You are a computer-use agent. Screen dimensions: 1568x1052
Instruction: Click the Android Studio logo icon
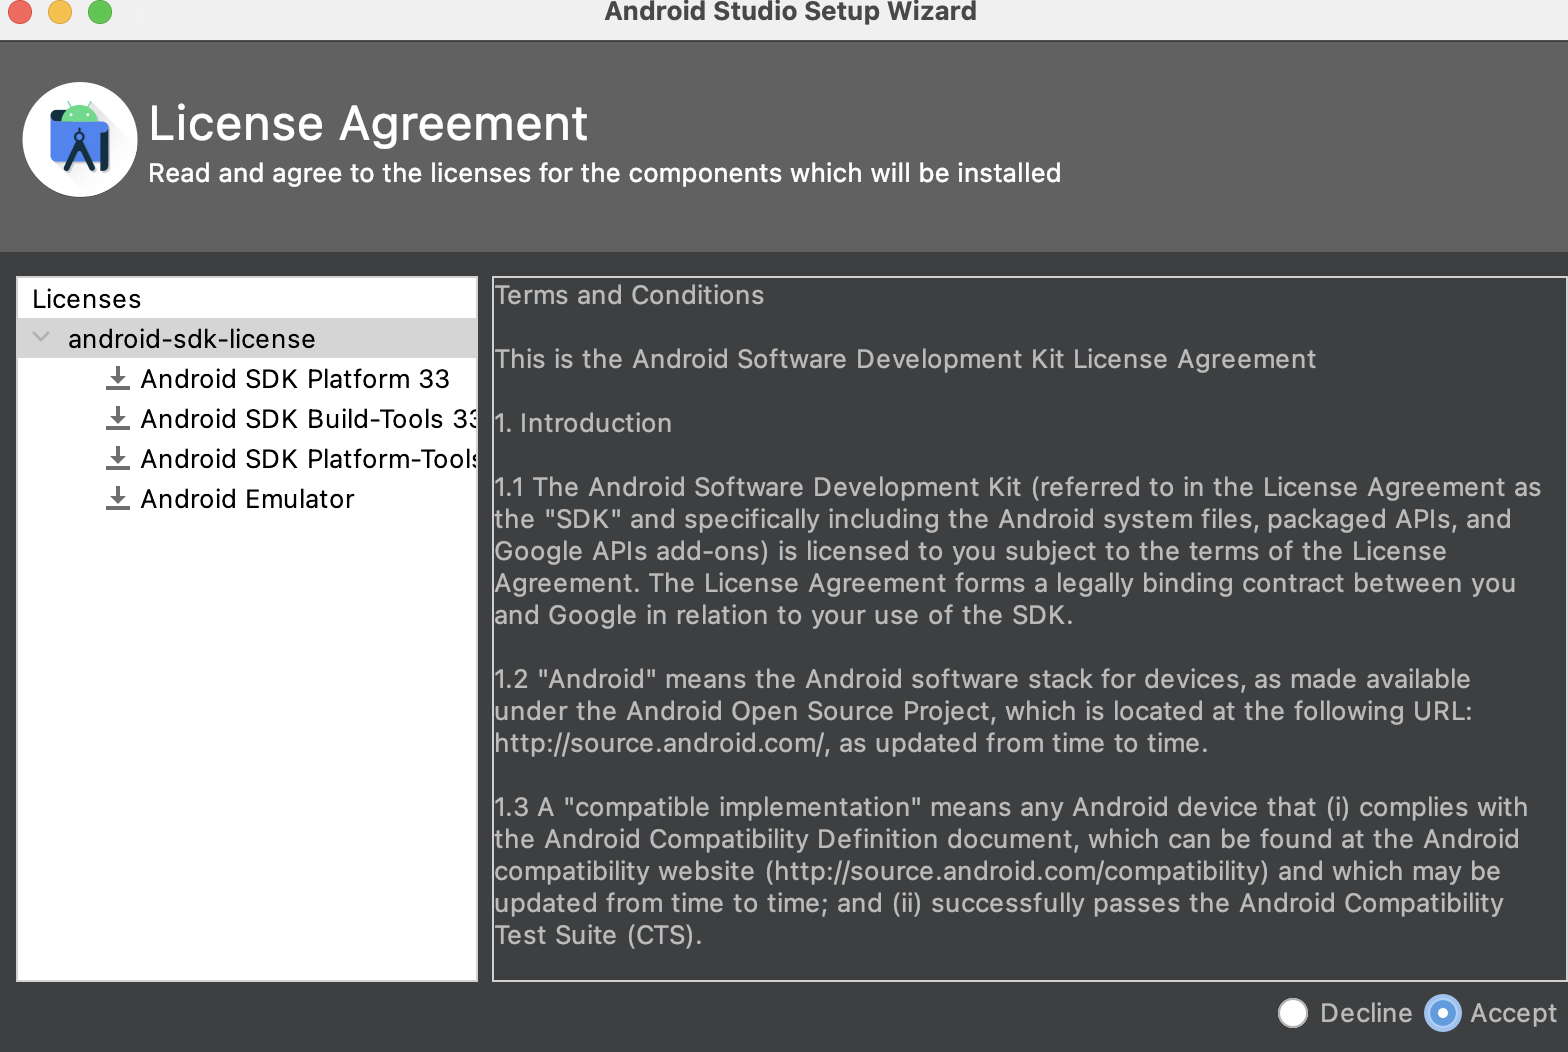coord(80,139)
